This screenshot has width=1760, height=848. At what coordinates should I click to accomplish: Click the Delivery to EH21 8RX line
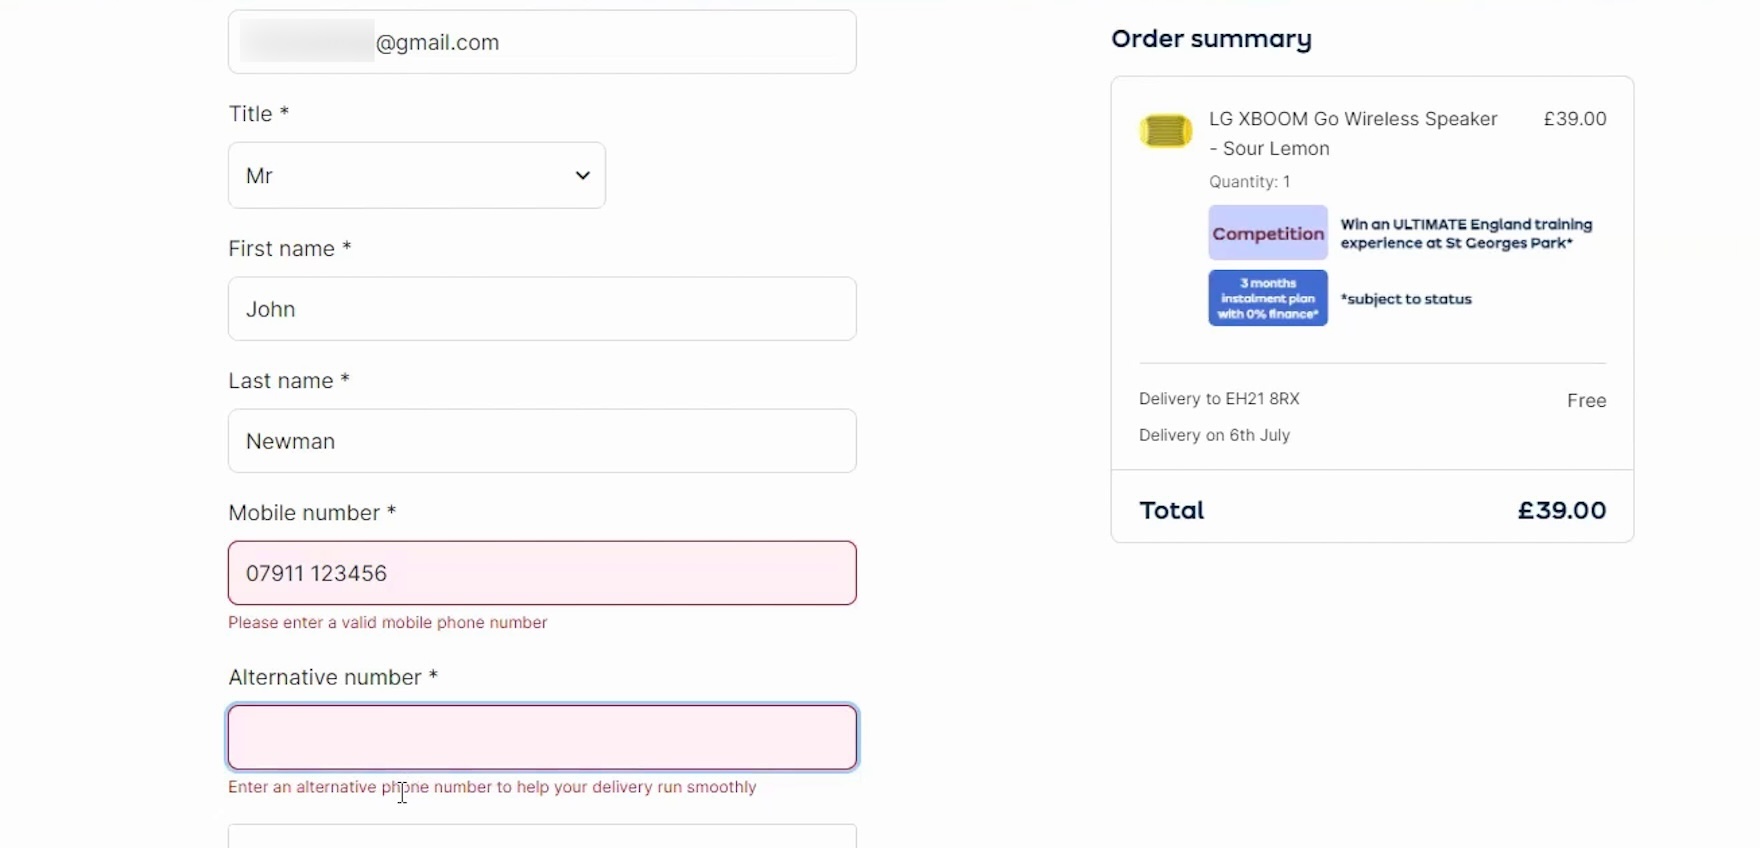point(1219,399)
